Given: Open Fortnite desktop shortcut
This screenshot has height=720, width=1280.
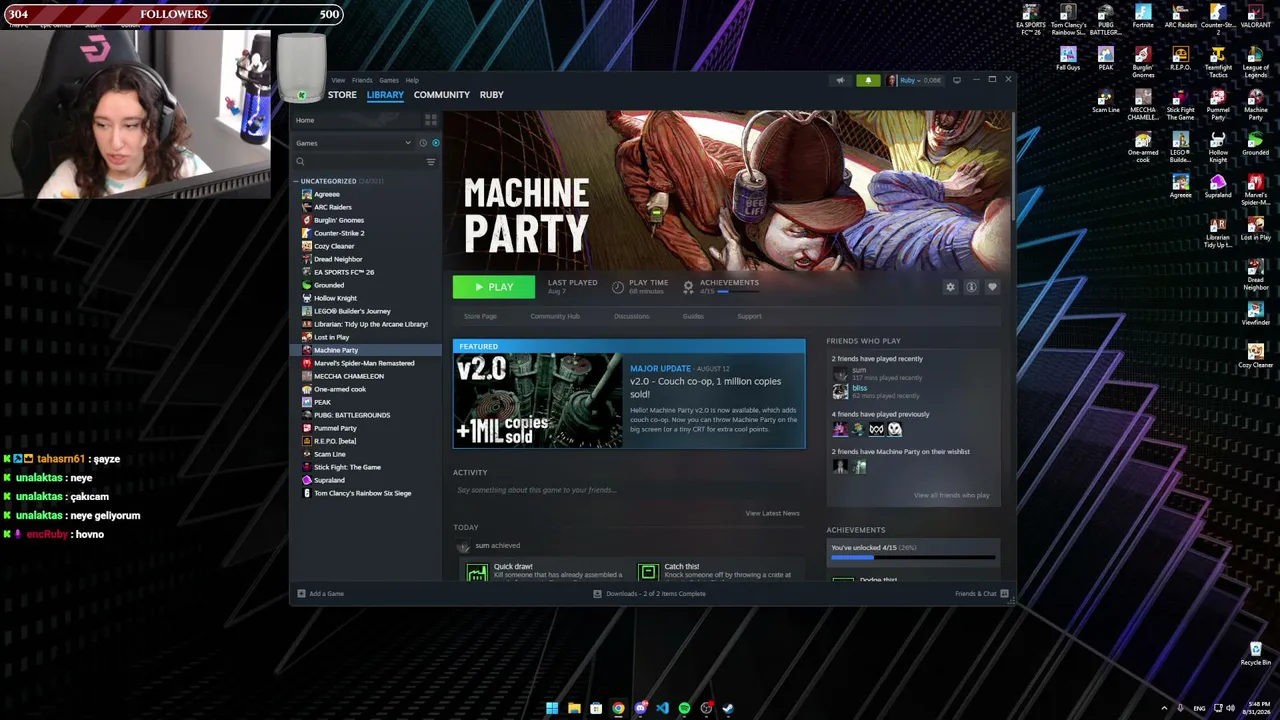Looking at the screenshot, I should coord(1143,17).
